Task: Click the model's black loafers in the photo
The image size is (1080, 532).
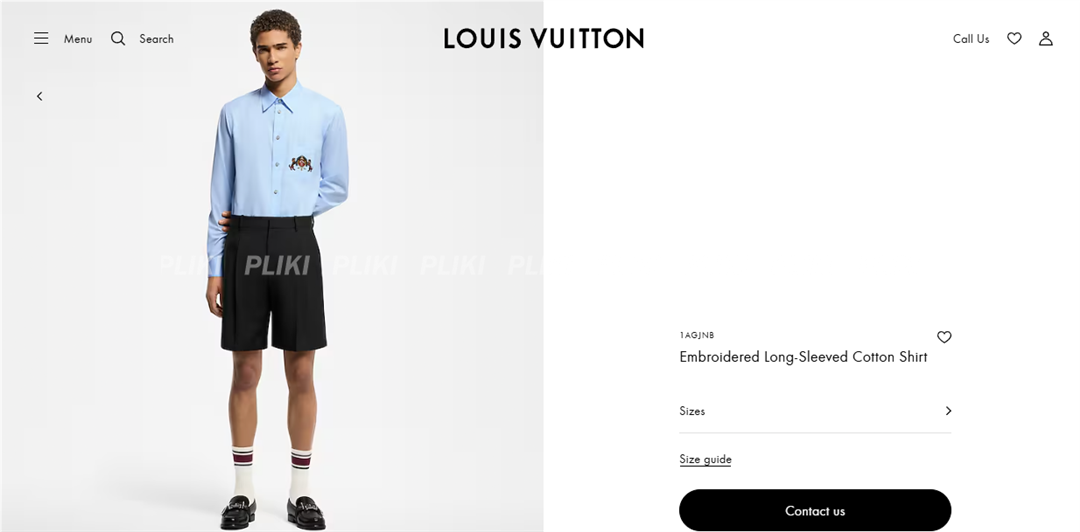Action: 273,513
